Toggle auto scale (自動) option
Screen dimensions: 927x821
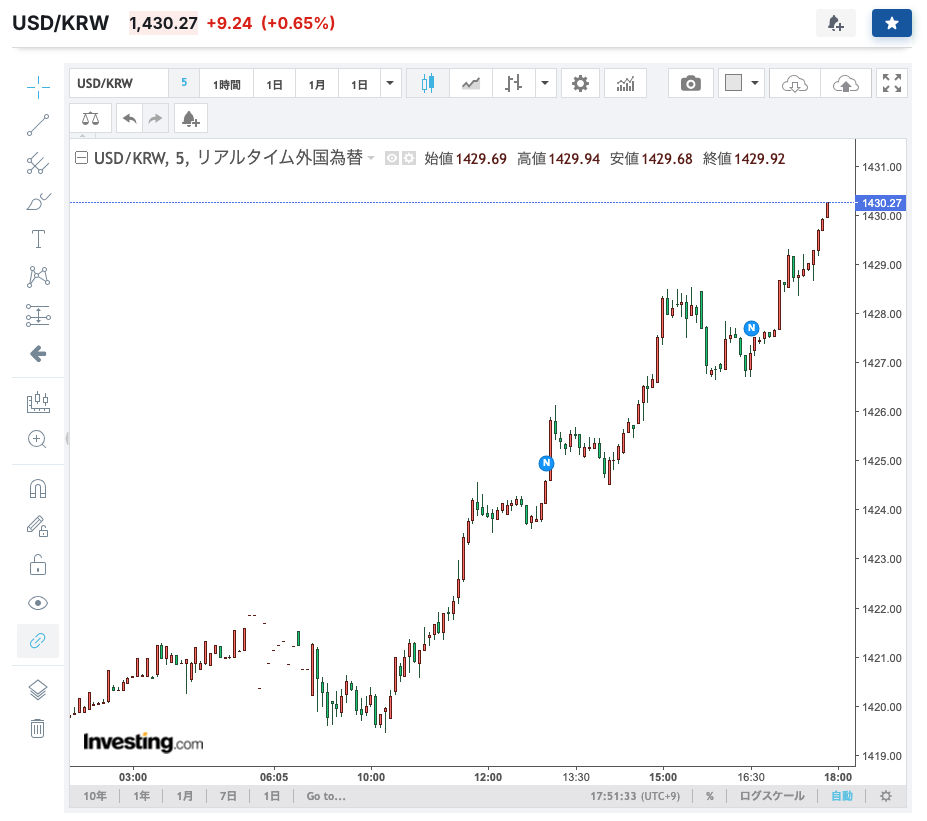(x=842, y=797)
